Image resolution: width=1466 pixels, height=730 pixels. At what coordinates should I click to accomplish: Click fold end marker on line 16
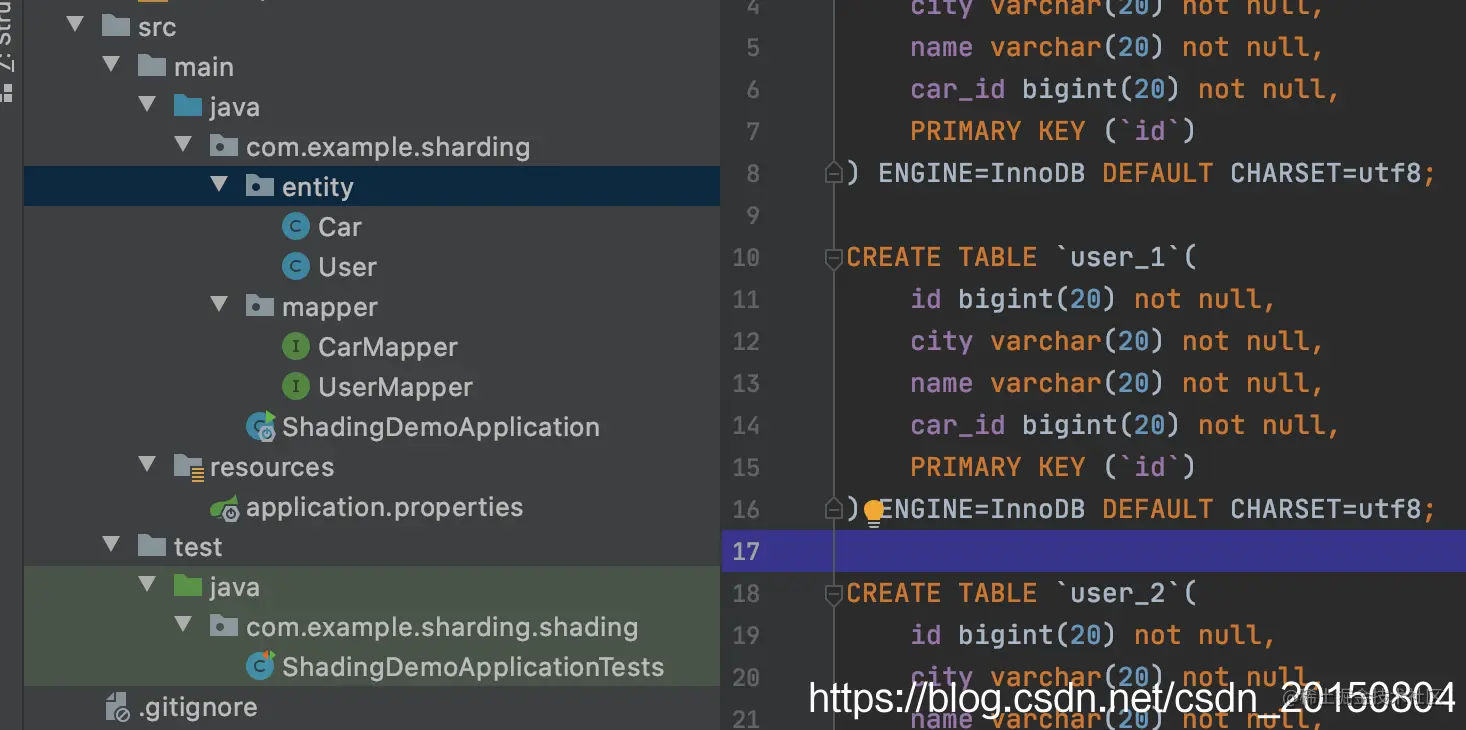coord(833,510)
